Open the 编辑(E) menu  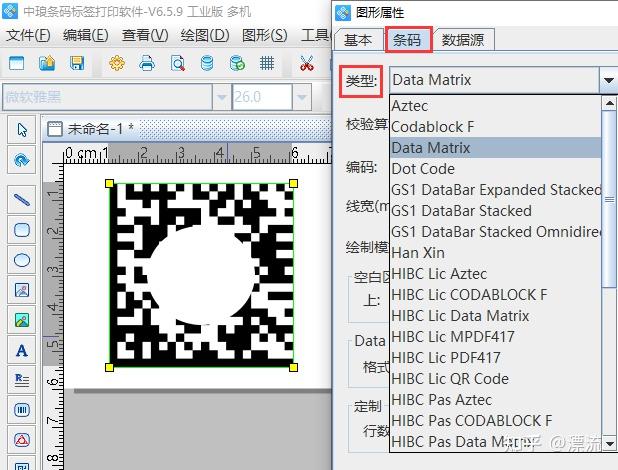86,35
